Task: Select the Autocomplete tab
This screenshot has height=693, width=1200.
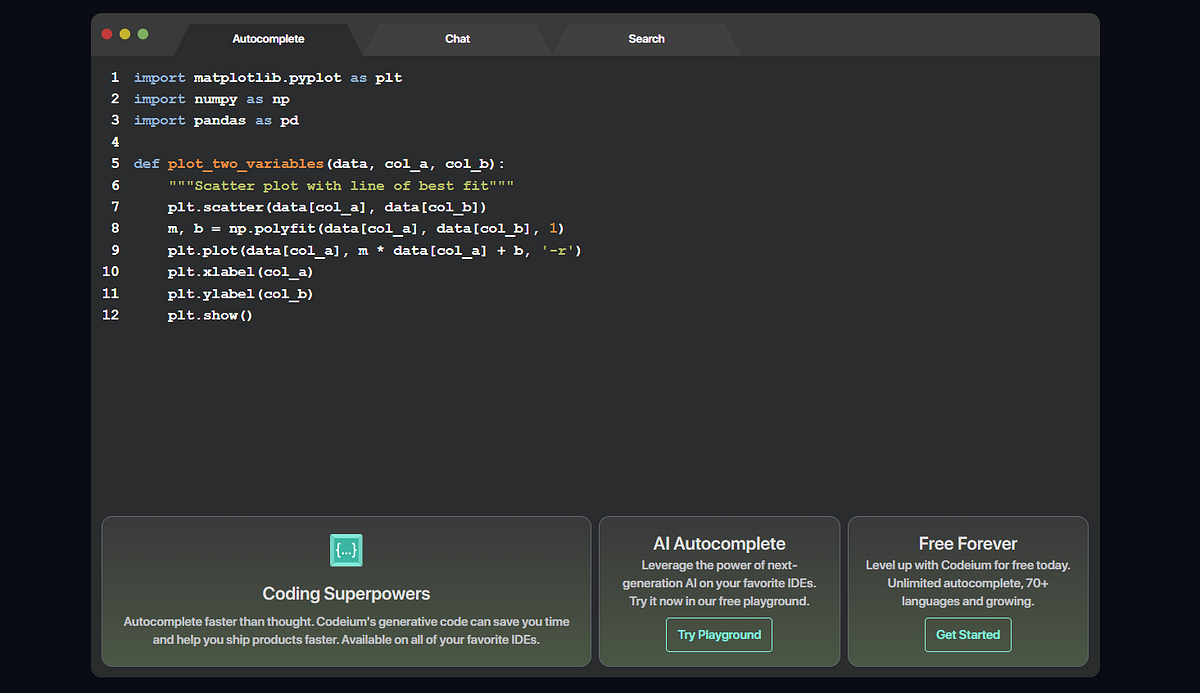Action: 268,38
